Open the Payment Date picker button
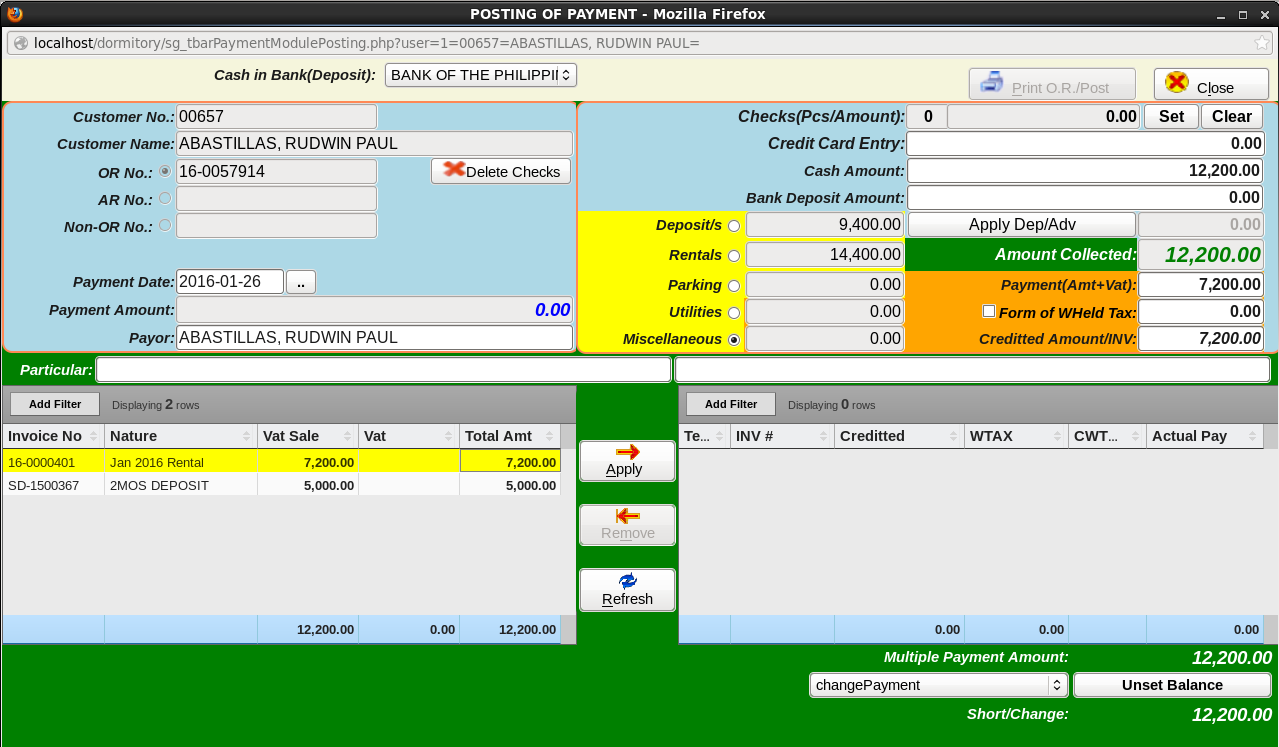 pos(300,282)
